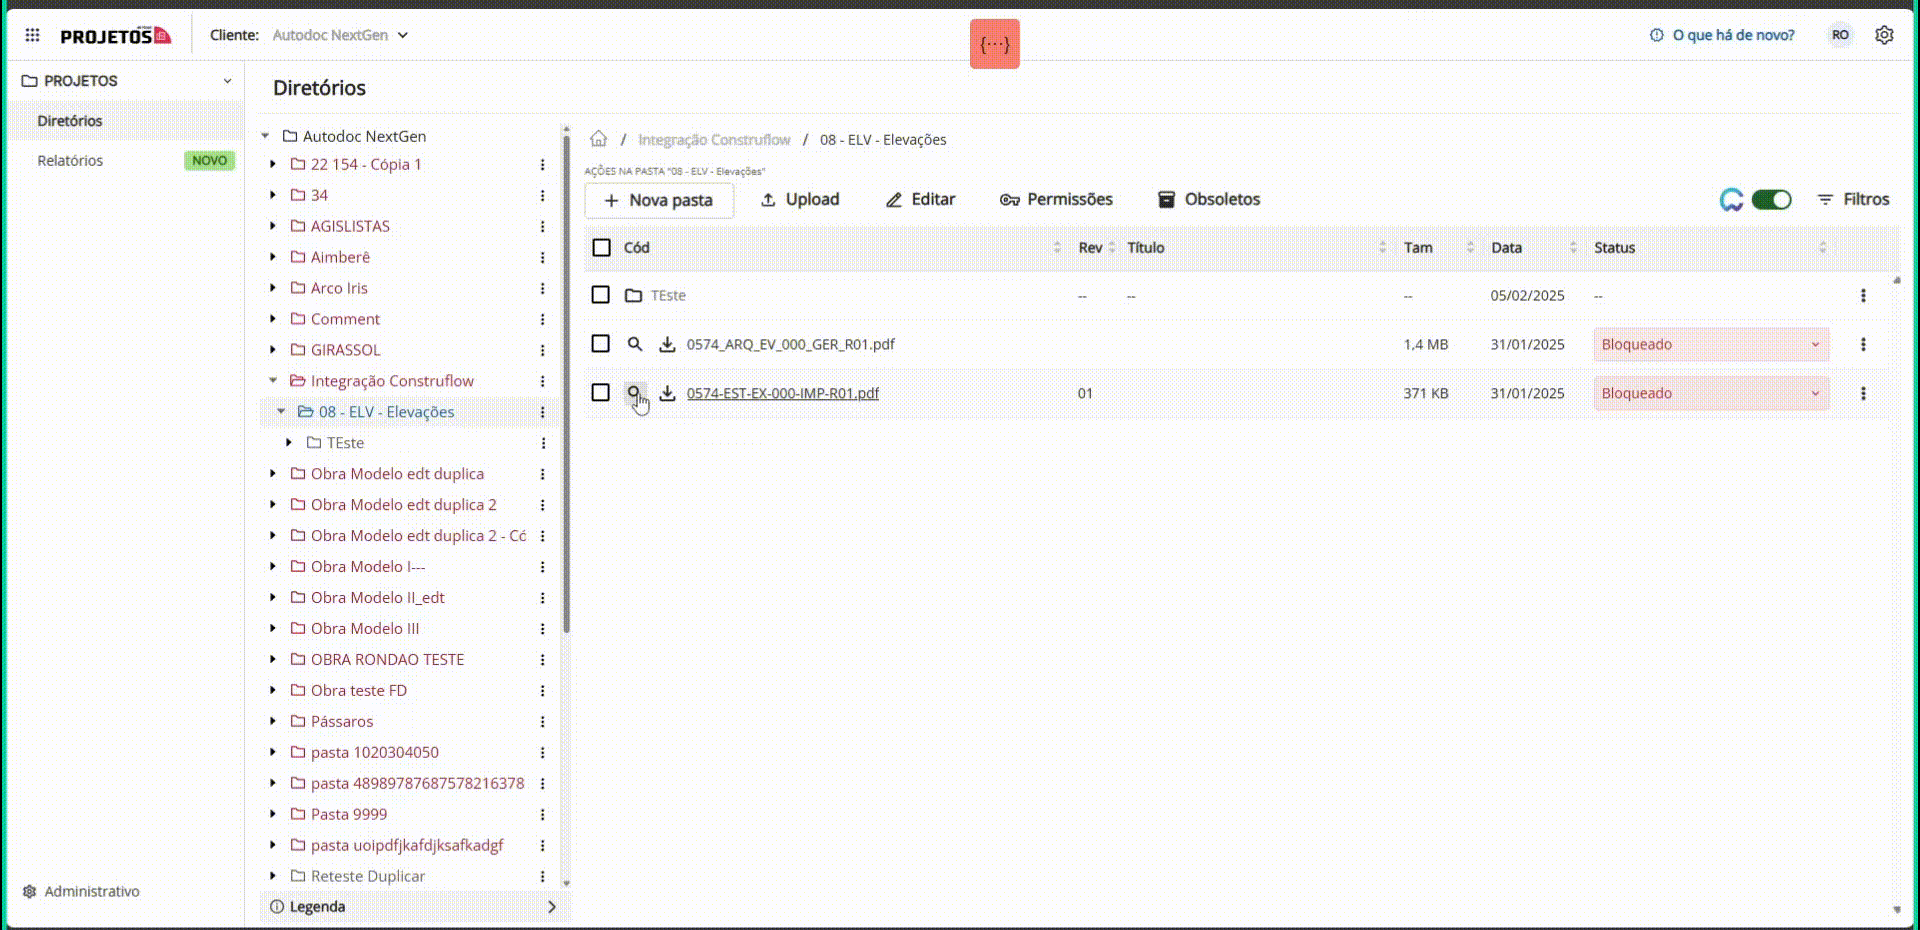Turn off the green toggle switch
1920x930 pixels.
(x=1771, y=200)
